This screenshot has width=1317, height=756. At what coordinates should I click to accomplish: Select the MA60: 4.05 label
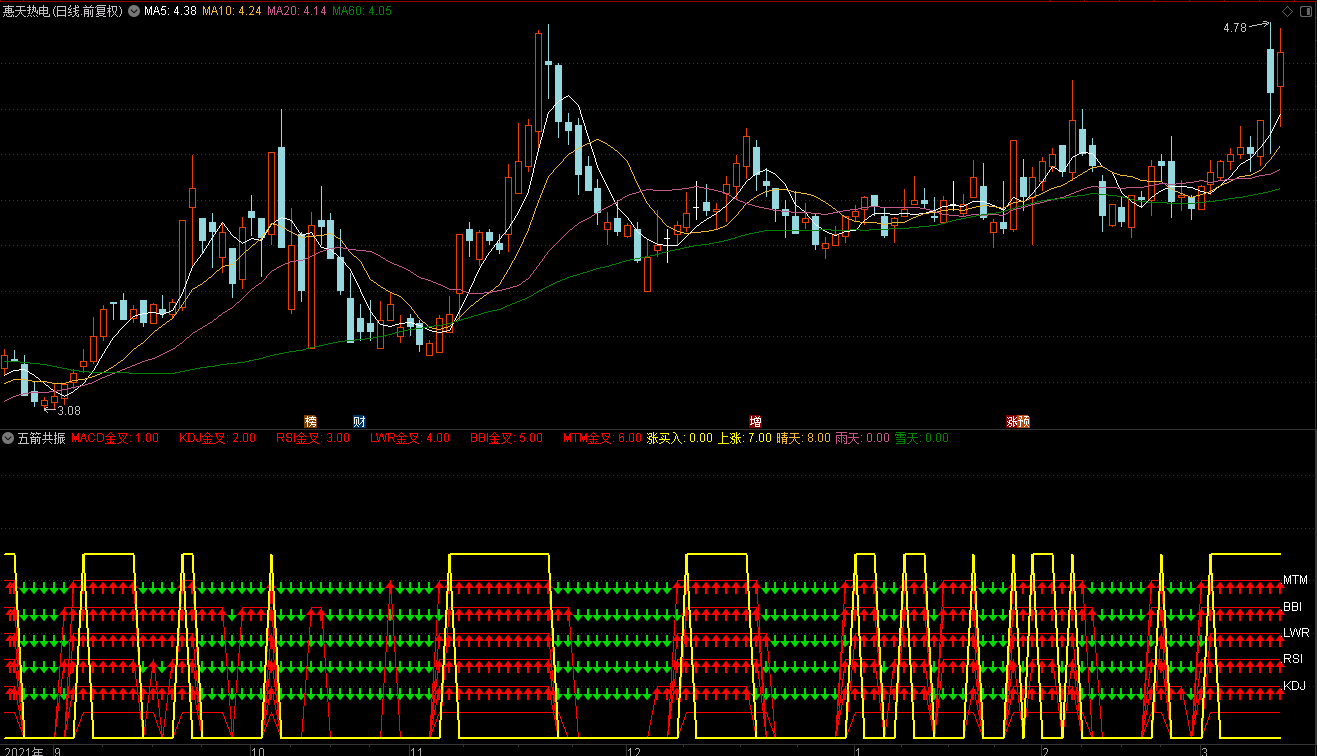point(362,12)
